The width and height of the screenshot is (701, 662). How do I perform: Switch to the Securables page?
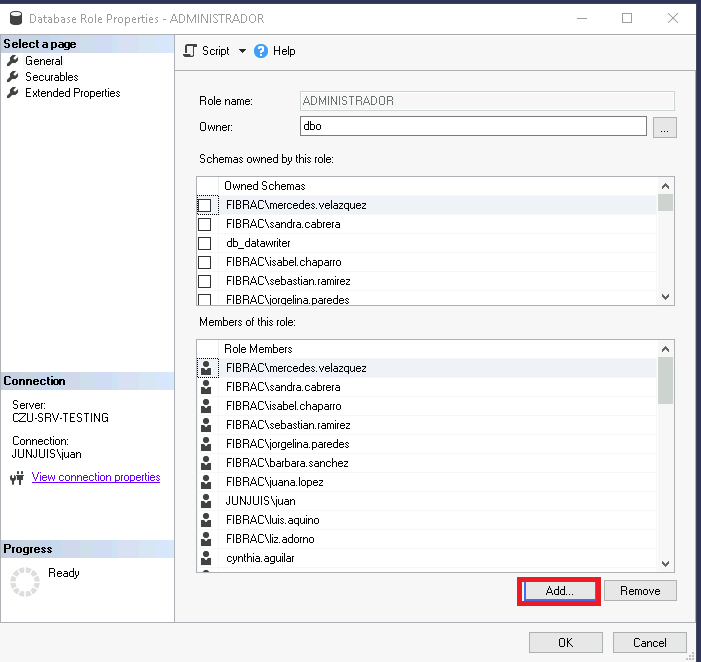(52, 77)
